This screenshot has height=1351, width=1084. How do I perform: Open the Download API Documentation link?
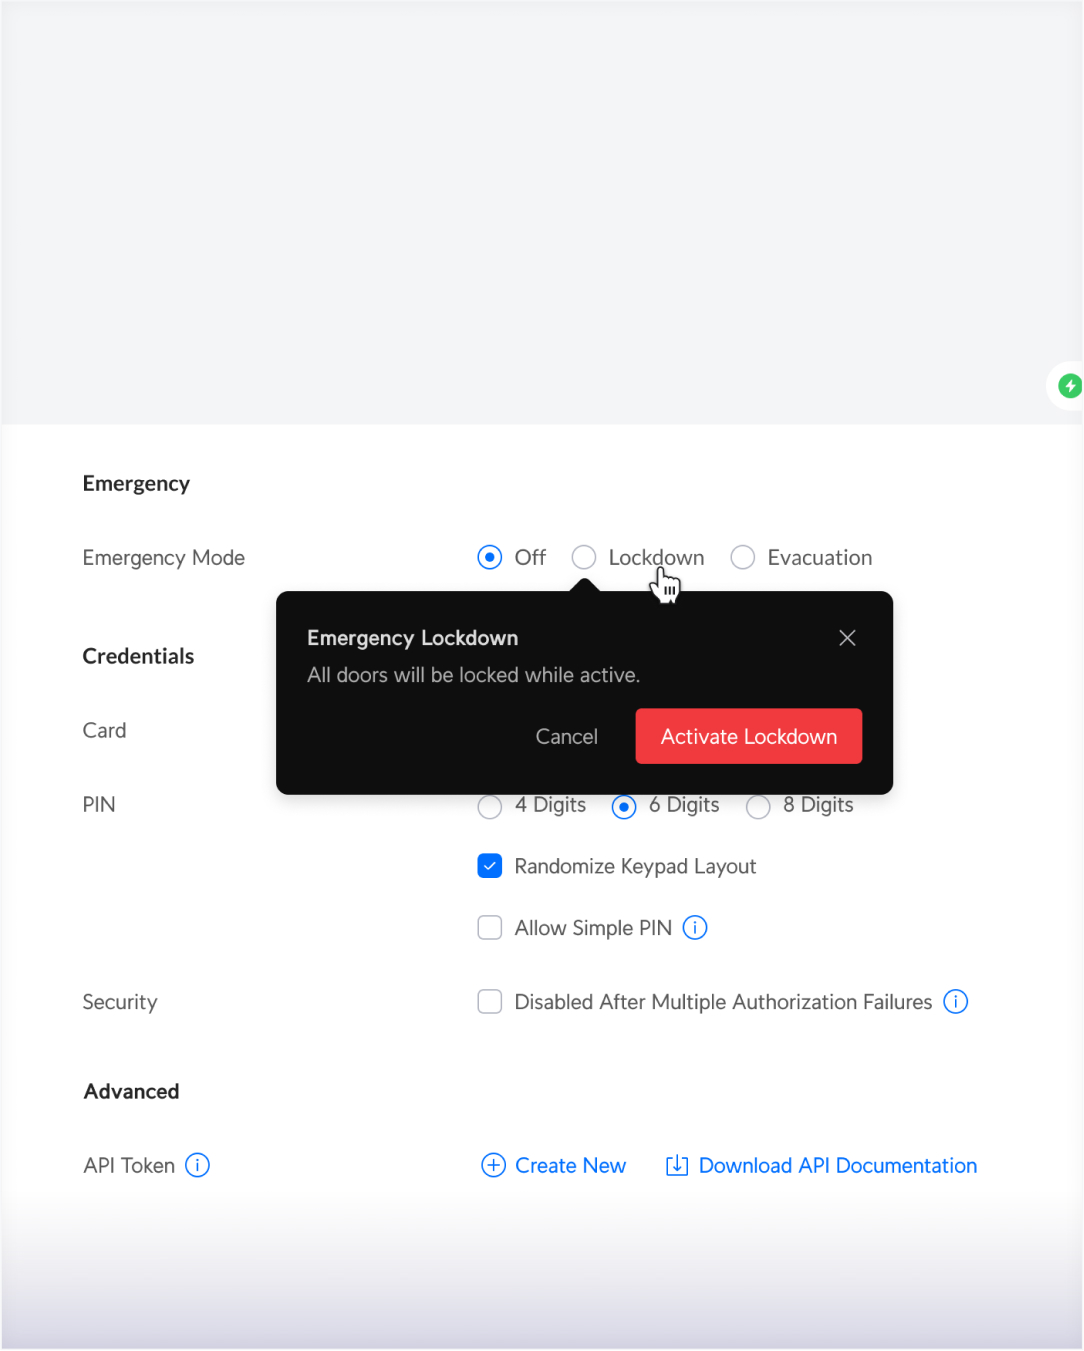(x=837, y=1166)
